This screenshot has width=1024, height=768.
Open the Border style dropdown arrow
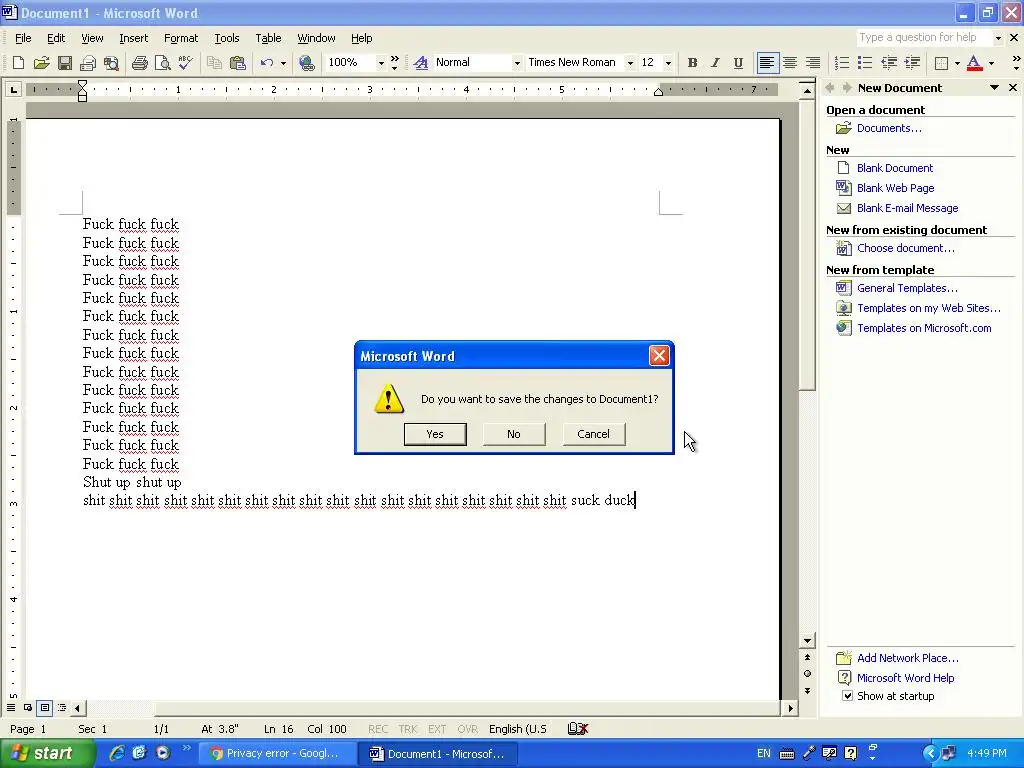(x=957, y=63)
